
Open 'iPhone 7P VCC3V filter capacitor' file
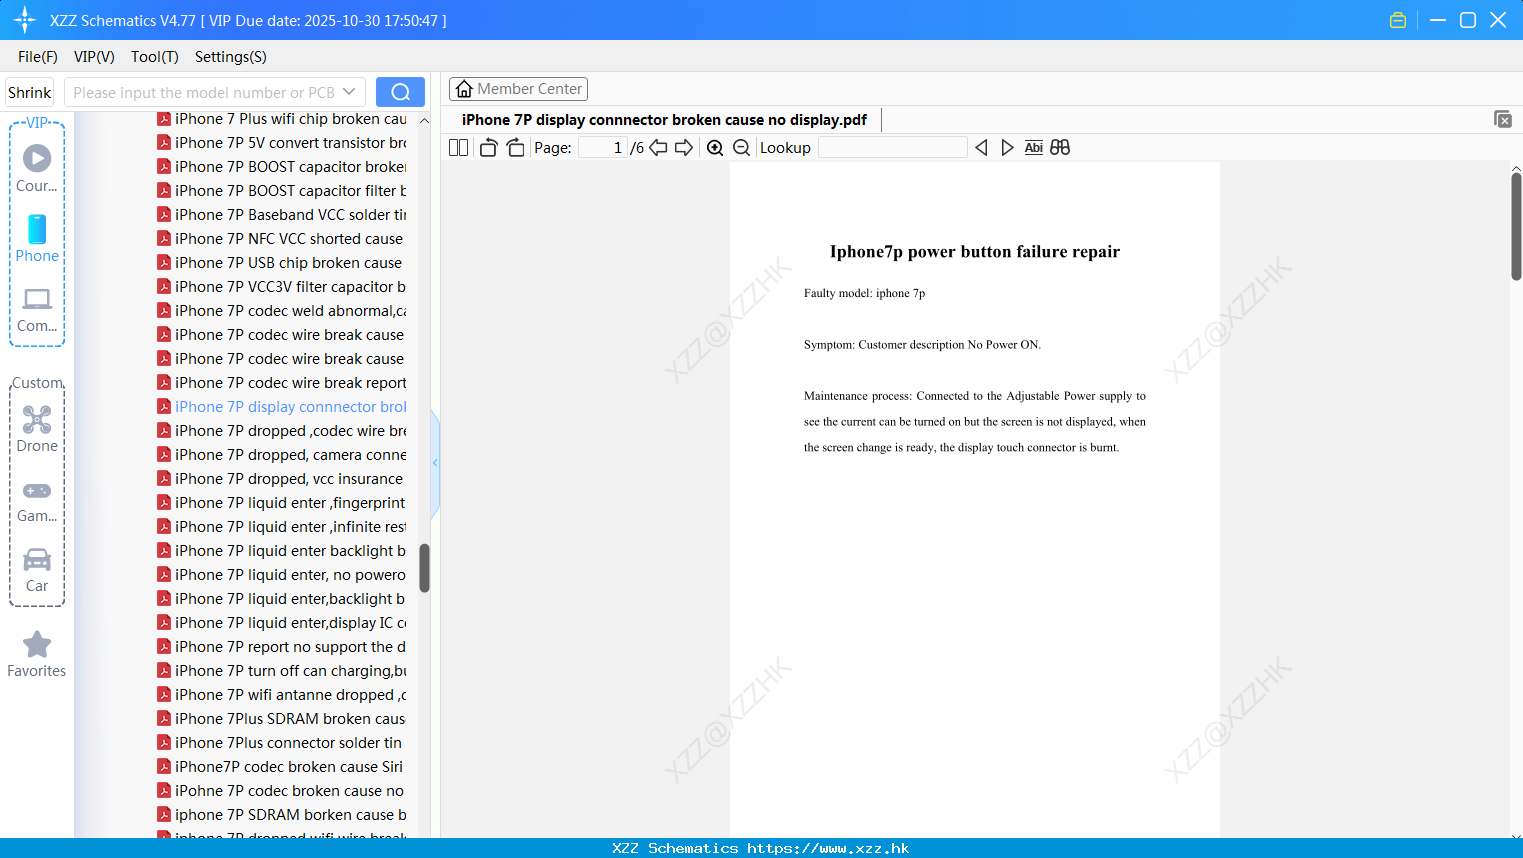(282, 287)
